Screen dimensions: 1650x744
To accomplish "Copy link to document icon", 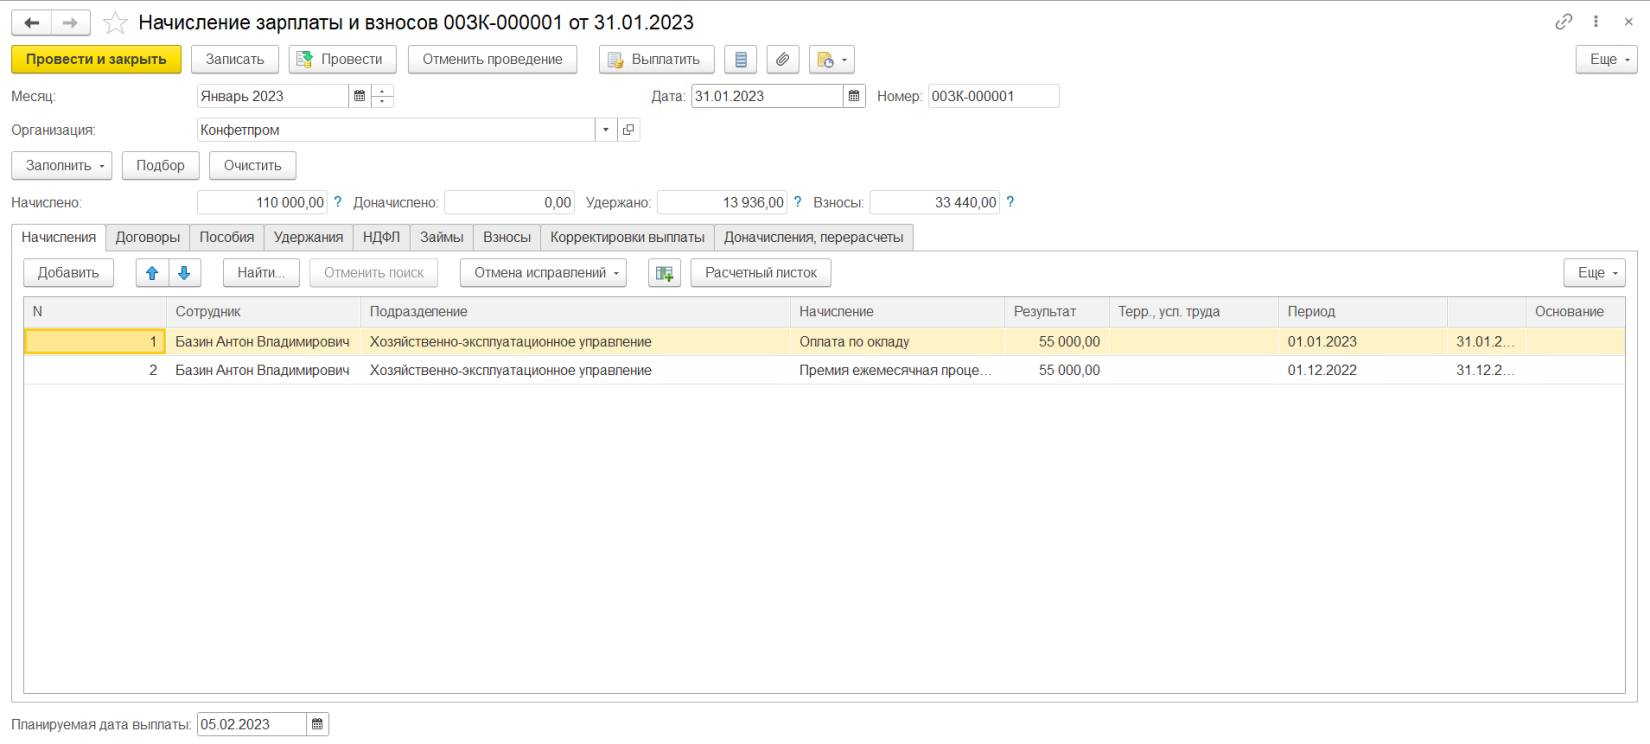I will tap(1564, 21).
